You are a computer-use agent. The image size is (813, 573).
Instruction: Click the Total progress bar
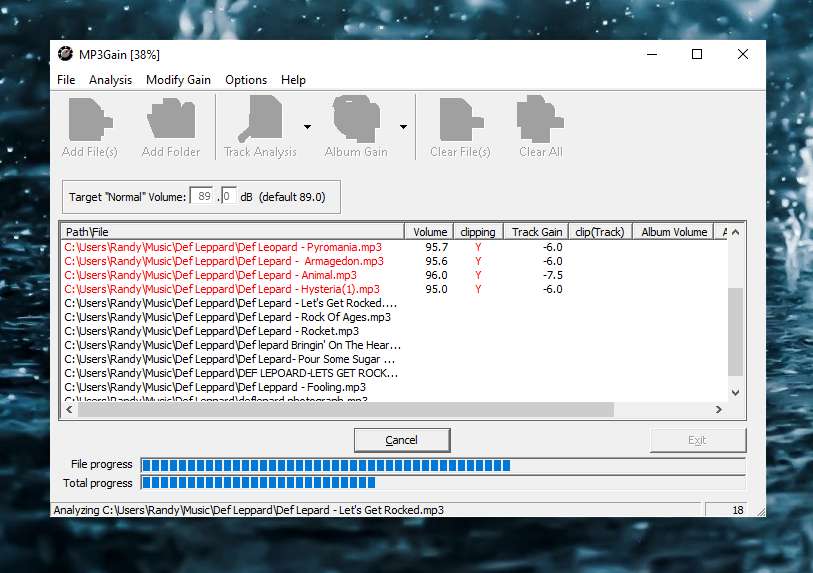[443, 483]
